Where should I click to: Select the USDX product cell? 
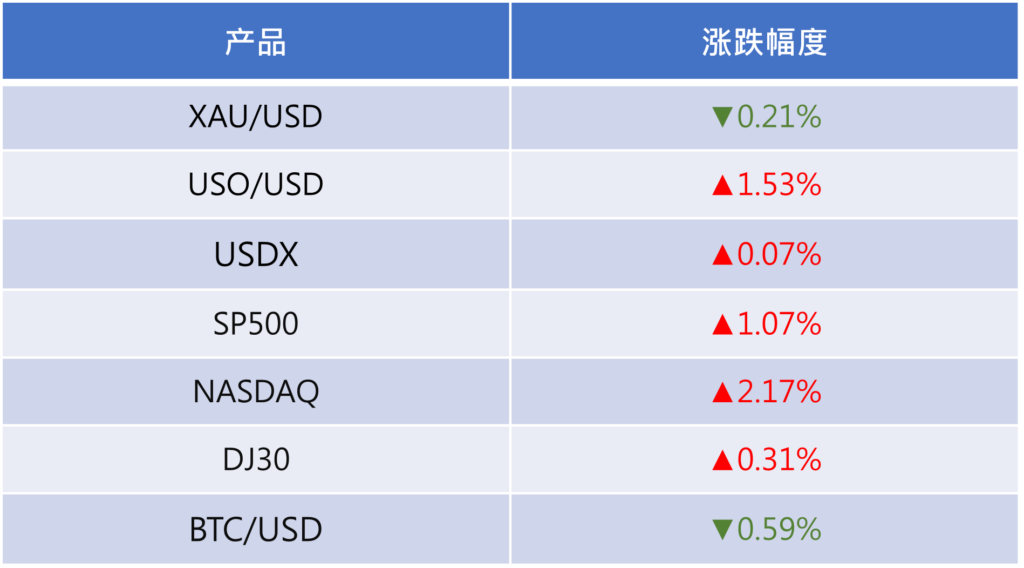(x=256, y=255)
